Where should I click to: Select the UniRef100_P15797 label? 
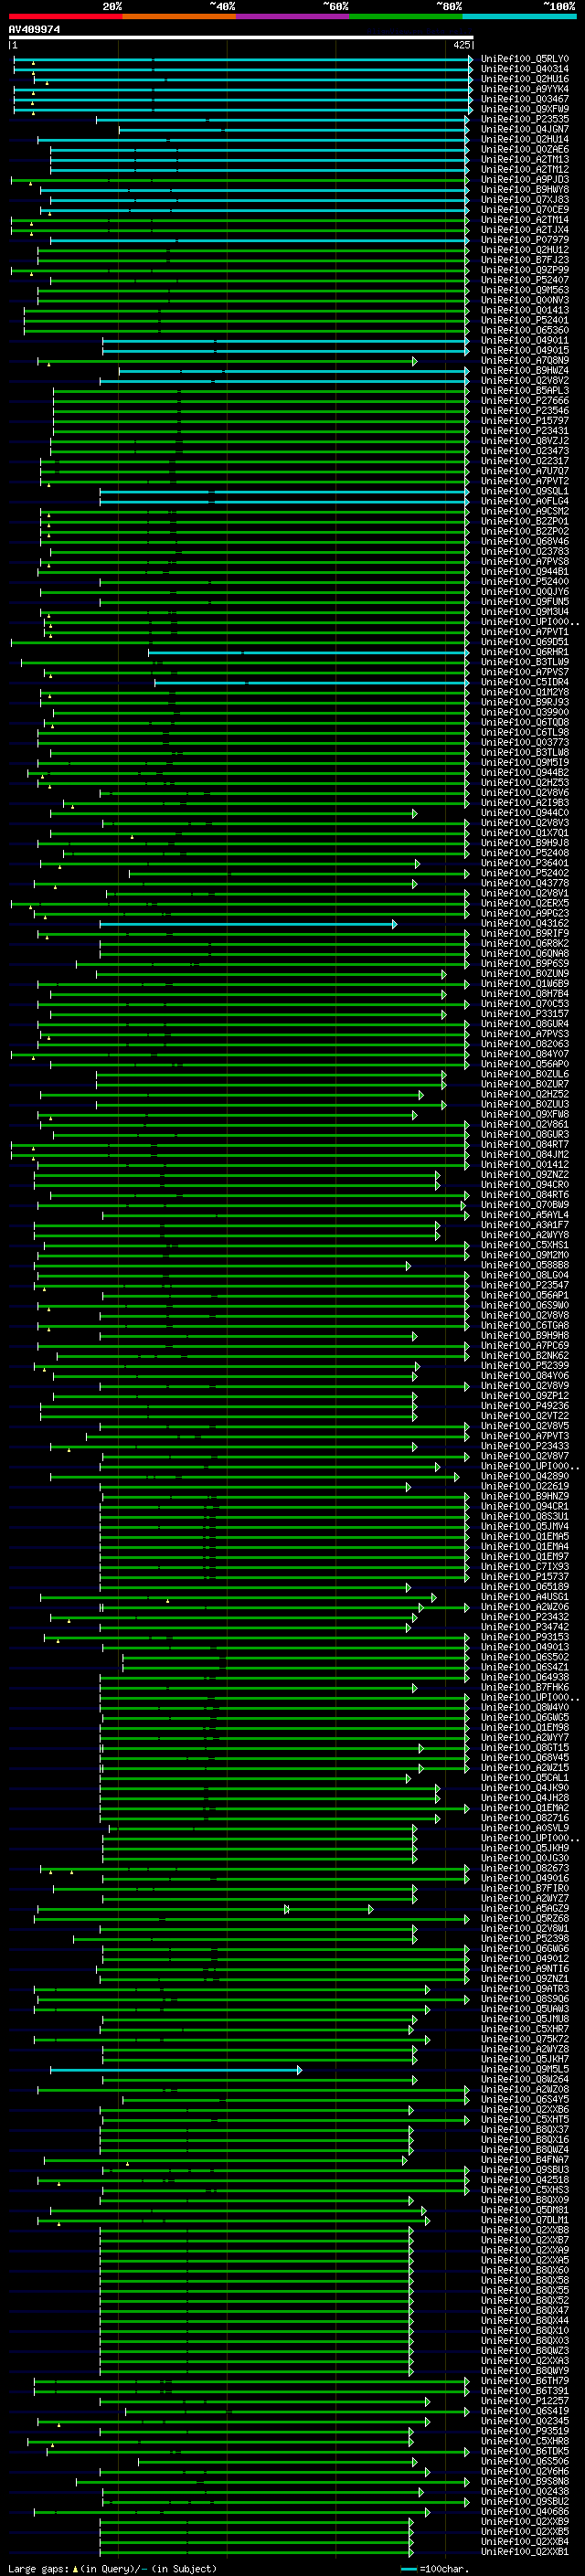525,421
